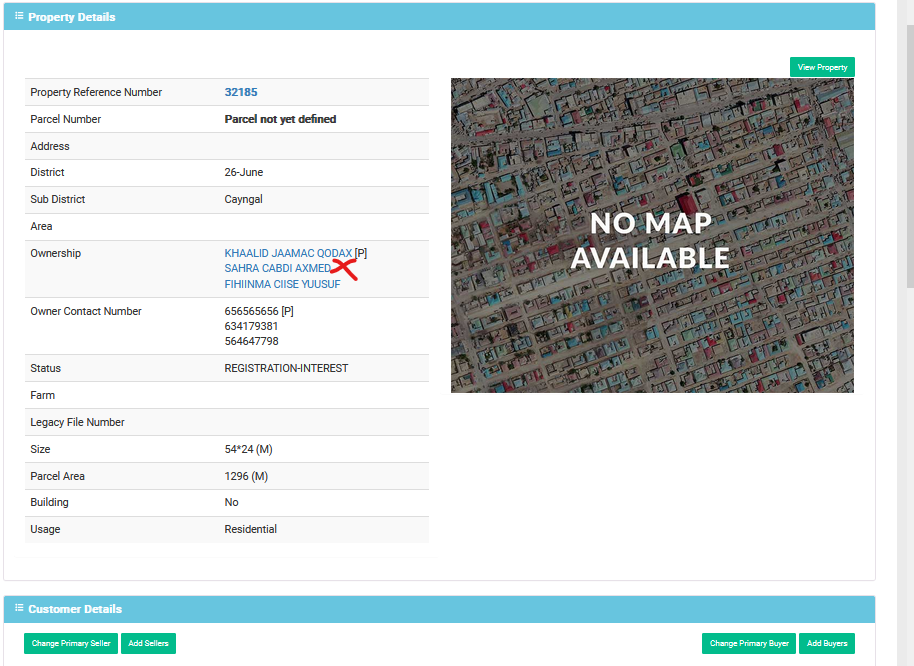
Task: Select contact number 634179381
Action: (251, 326)
